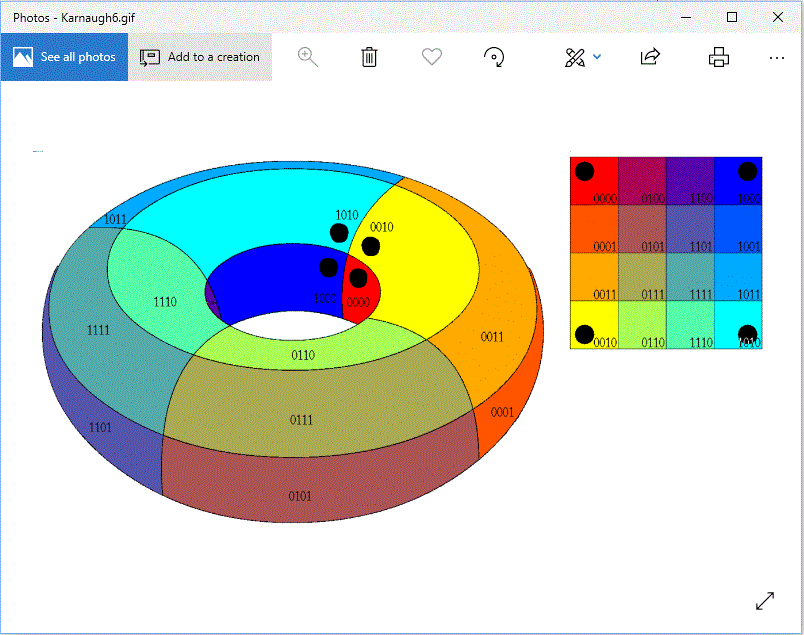Click the 1101 label on the purple torus side
The width and height of the screenshot is (804, 635).
(x=100, y=427)
